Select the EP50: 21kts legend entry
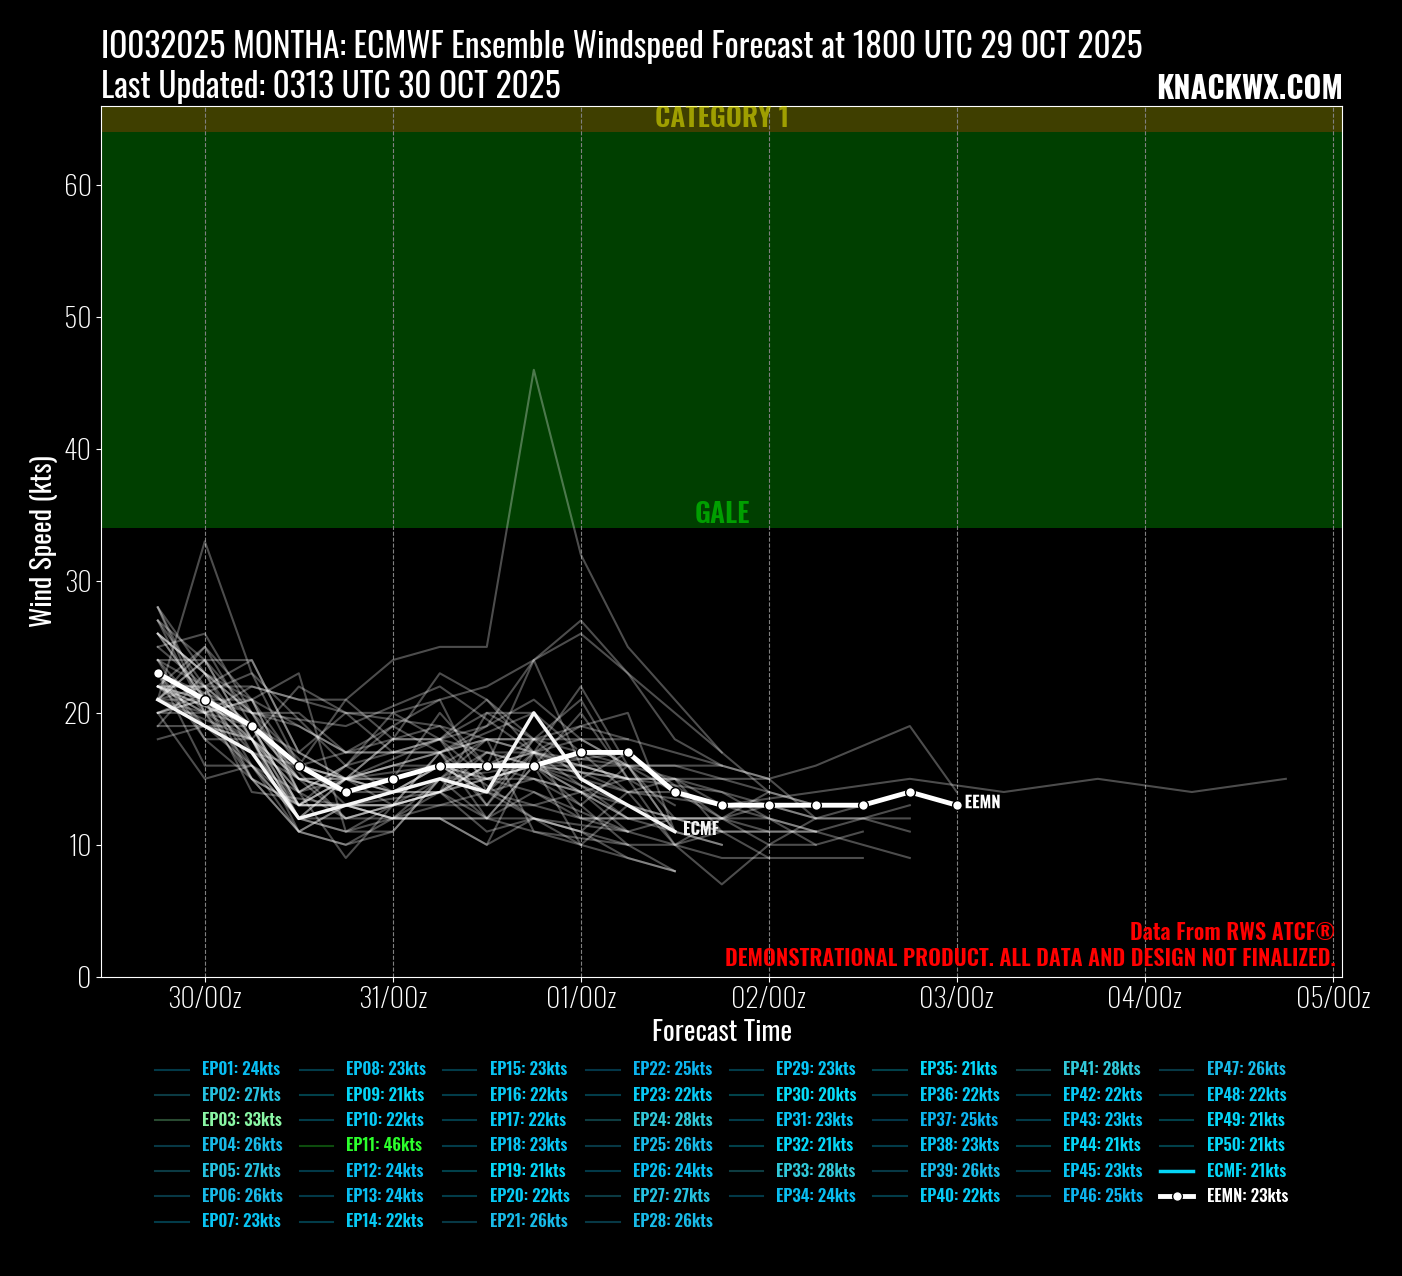This screenshot has height=1276, width=1402. [x=1245, y=1145]
